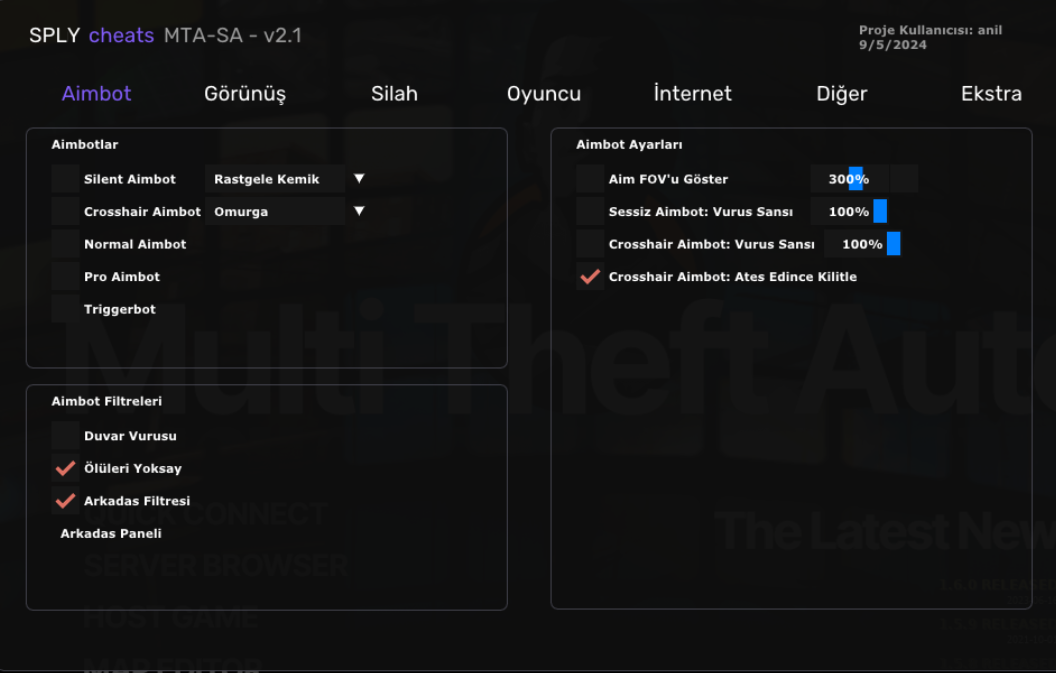Toggle Sessiz Aimbot: Vurus Sansı checkbox
This screenshot has width=1056, height=673.
(x=590, y=211)
